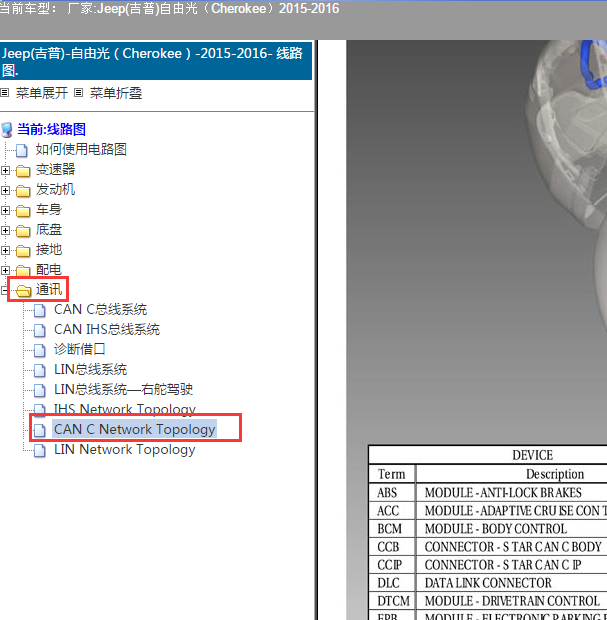Image resolution: width=607 pixels, height=620 pixels.
Task: Click the page icon for 诊断借口
Action: tap(40, 350)
